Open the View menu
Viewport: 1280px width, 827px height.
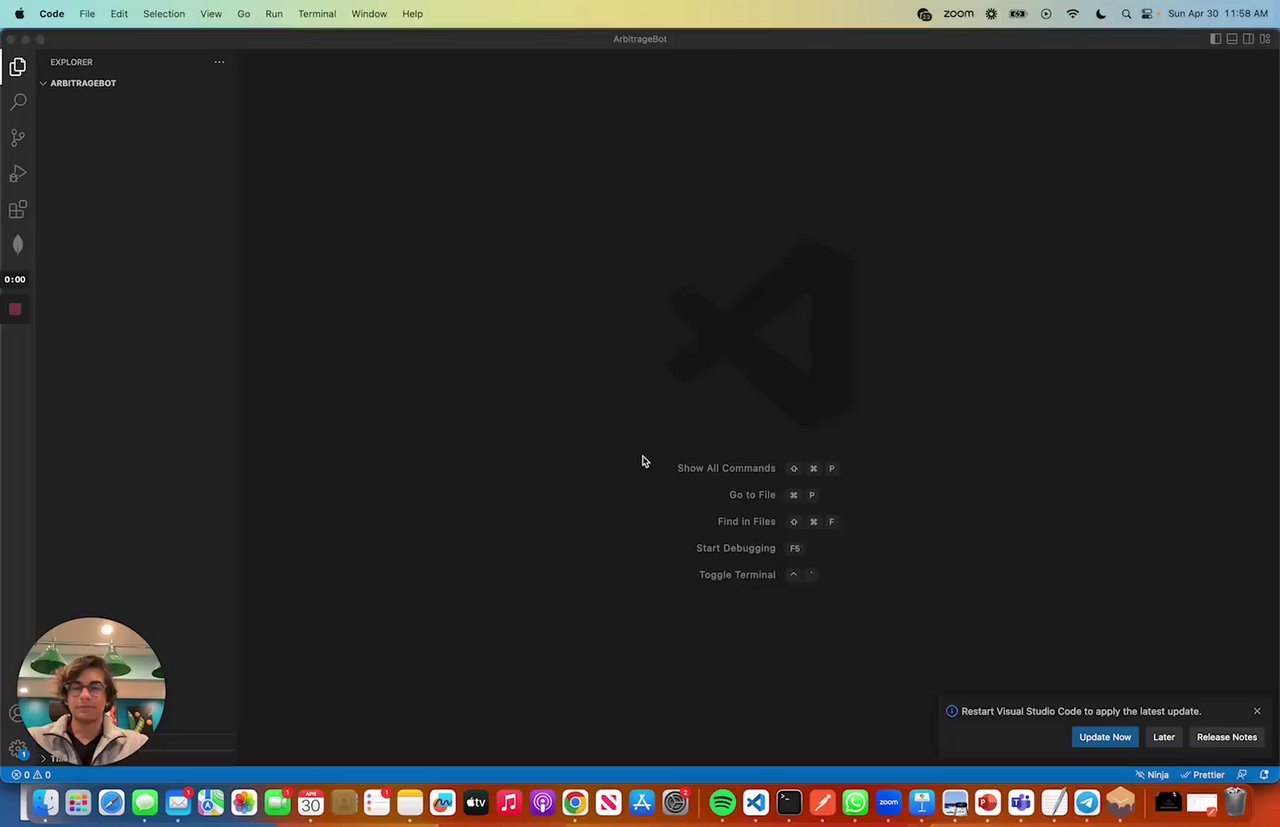(x=211, y=14)
